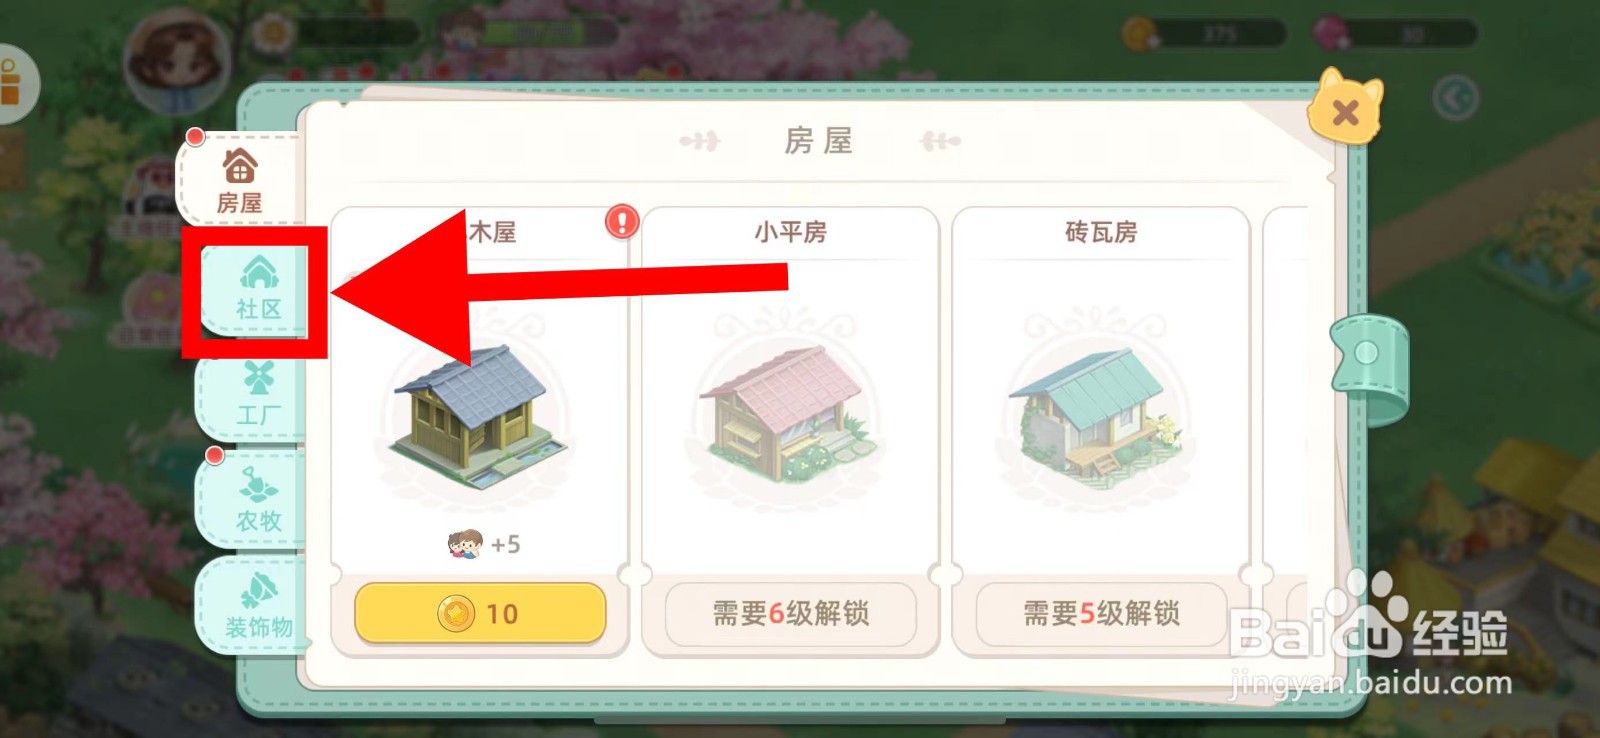1600x738 pixels.
Task: Switch to the 社区 community tab
Action: (x=258, y=288)
